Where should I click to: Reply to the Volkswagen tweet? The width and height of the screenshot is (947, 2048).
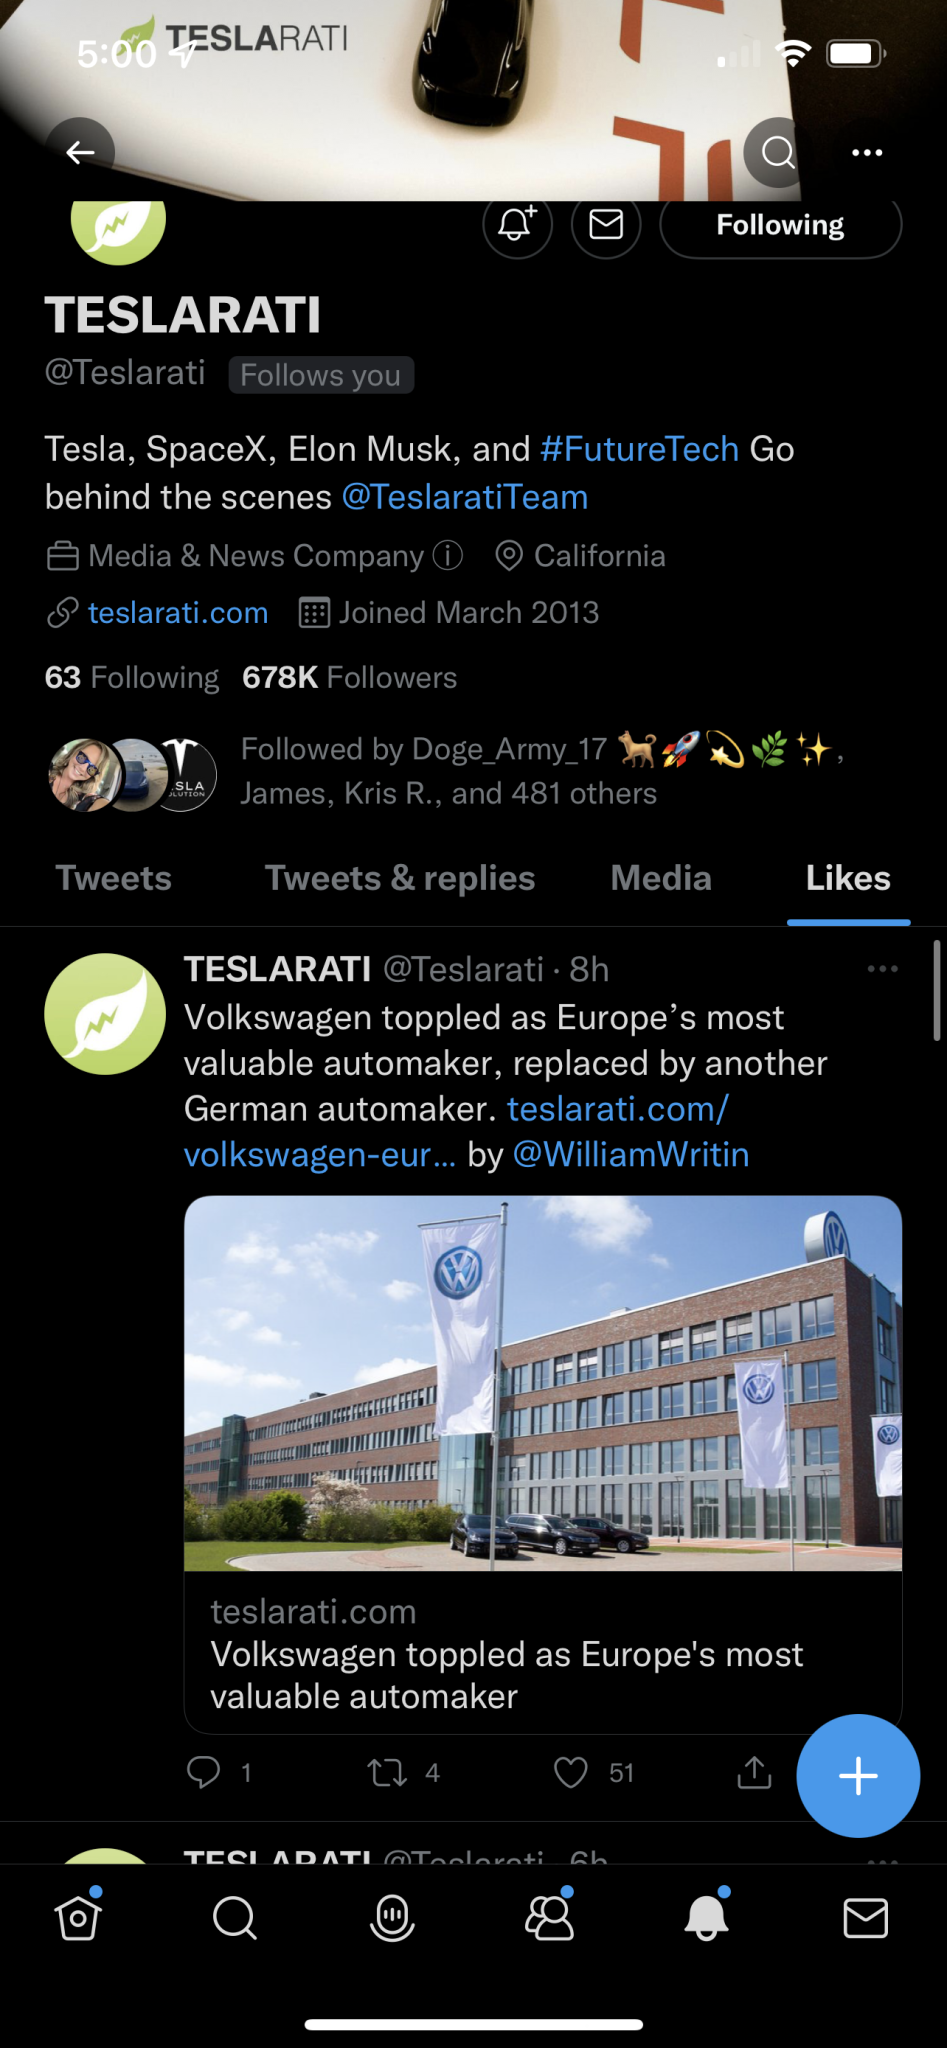pyautogui.click(x=203, y=1773)
